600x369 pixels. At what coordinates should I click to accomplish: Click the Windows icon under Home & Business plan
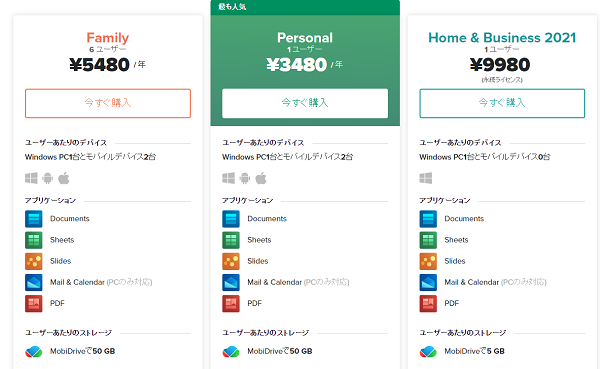tap(426, 178)
